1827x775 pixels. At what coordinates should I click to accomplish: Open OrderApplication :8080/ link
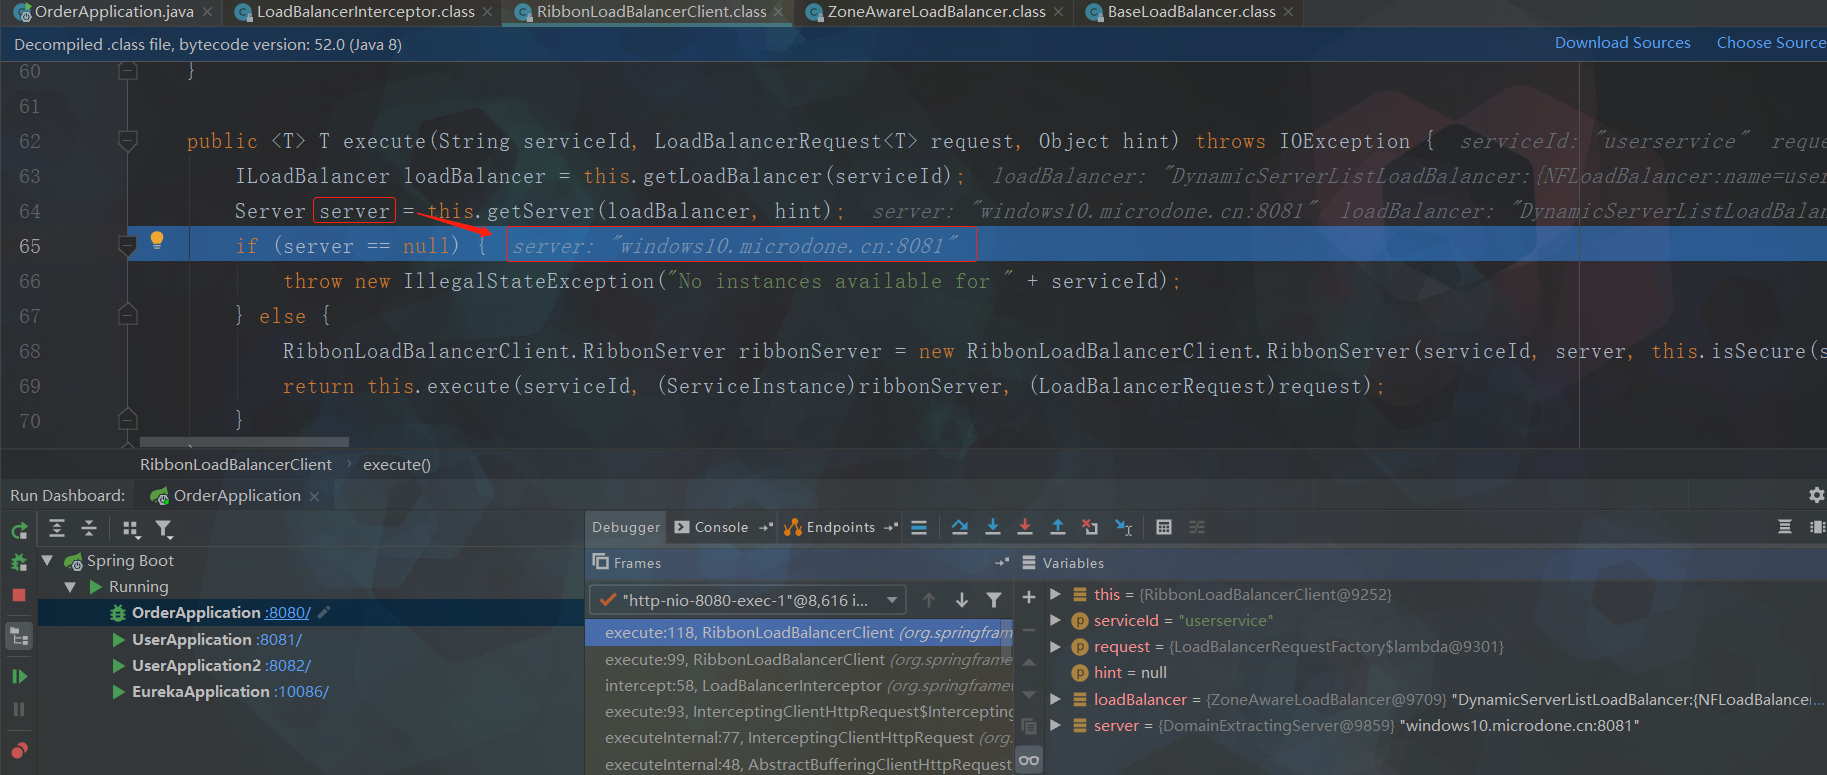[x=288, y=613]
